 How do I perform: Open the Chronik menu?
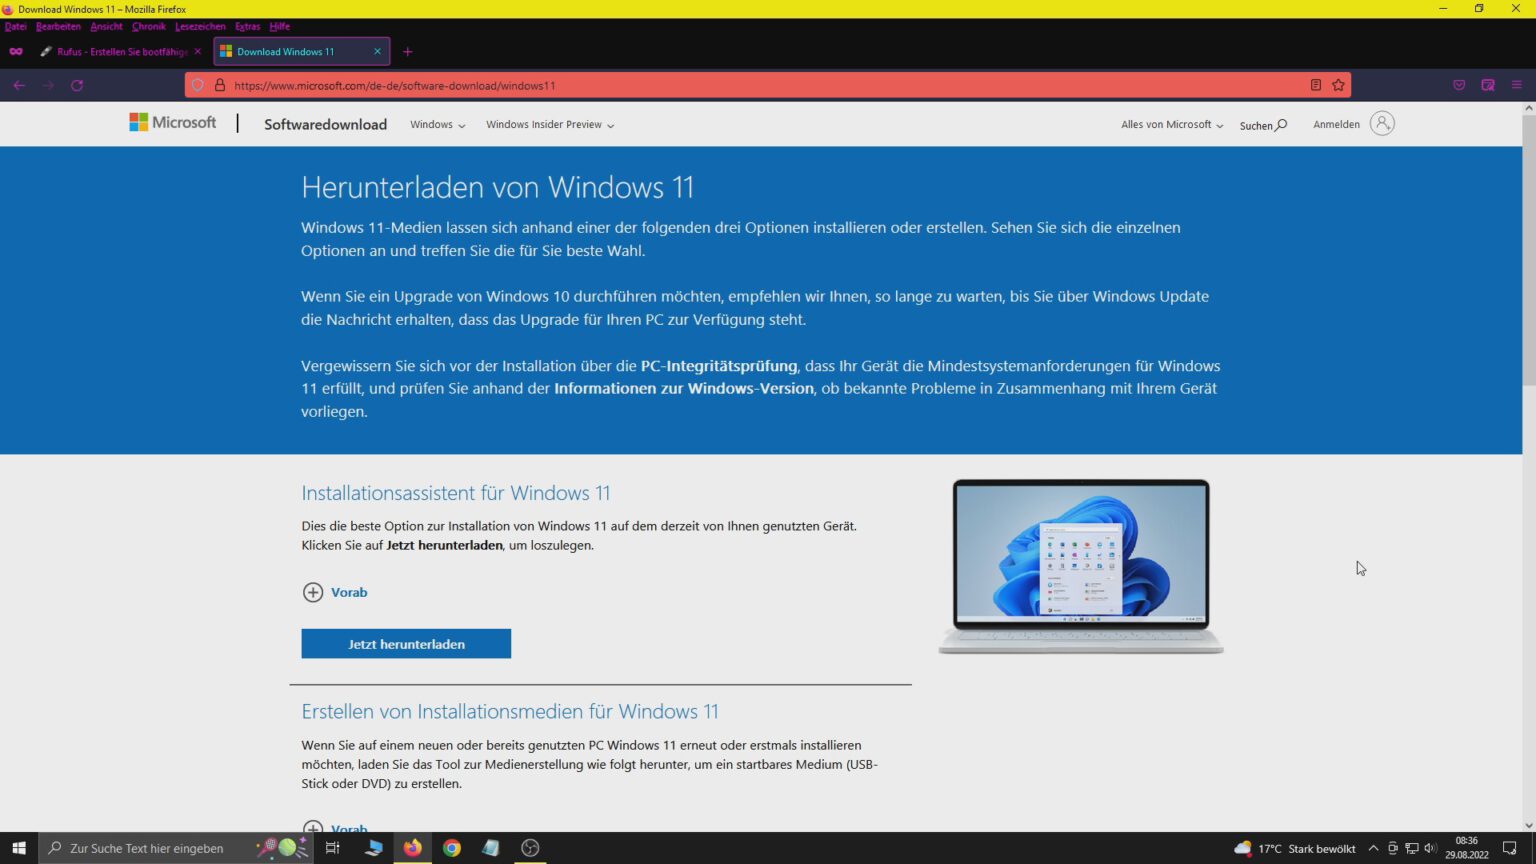(x=149, y=26)
